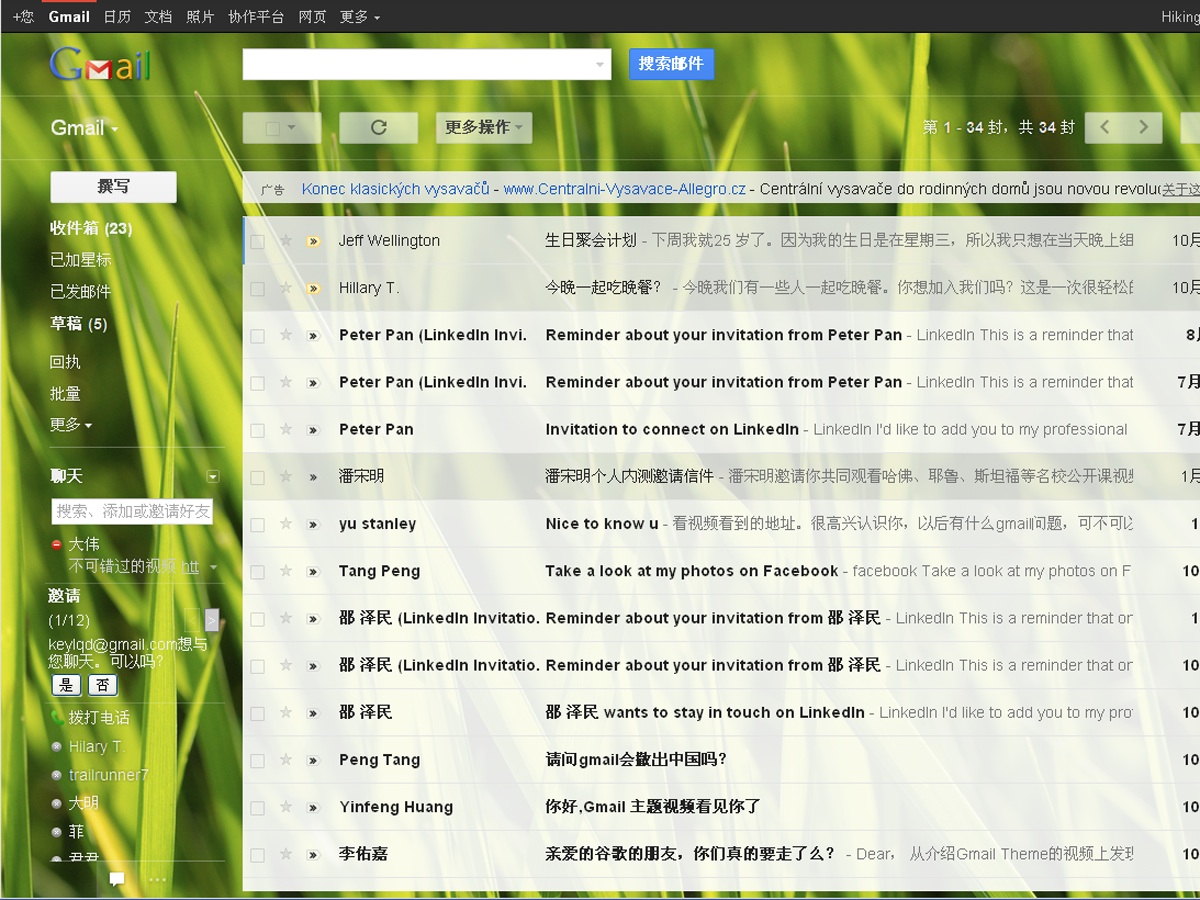The width and height of the screenshot is (1200, 900).
Task: Open 协作平台 in top bar
Action: coord(256,17)
